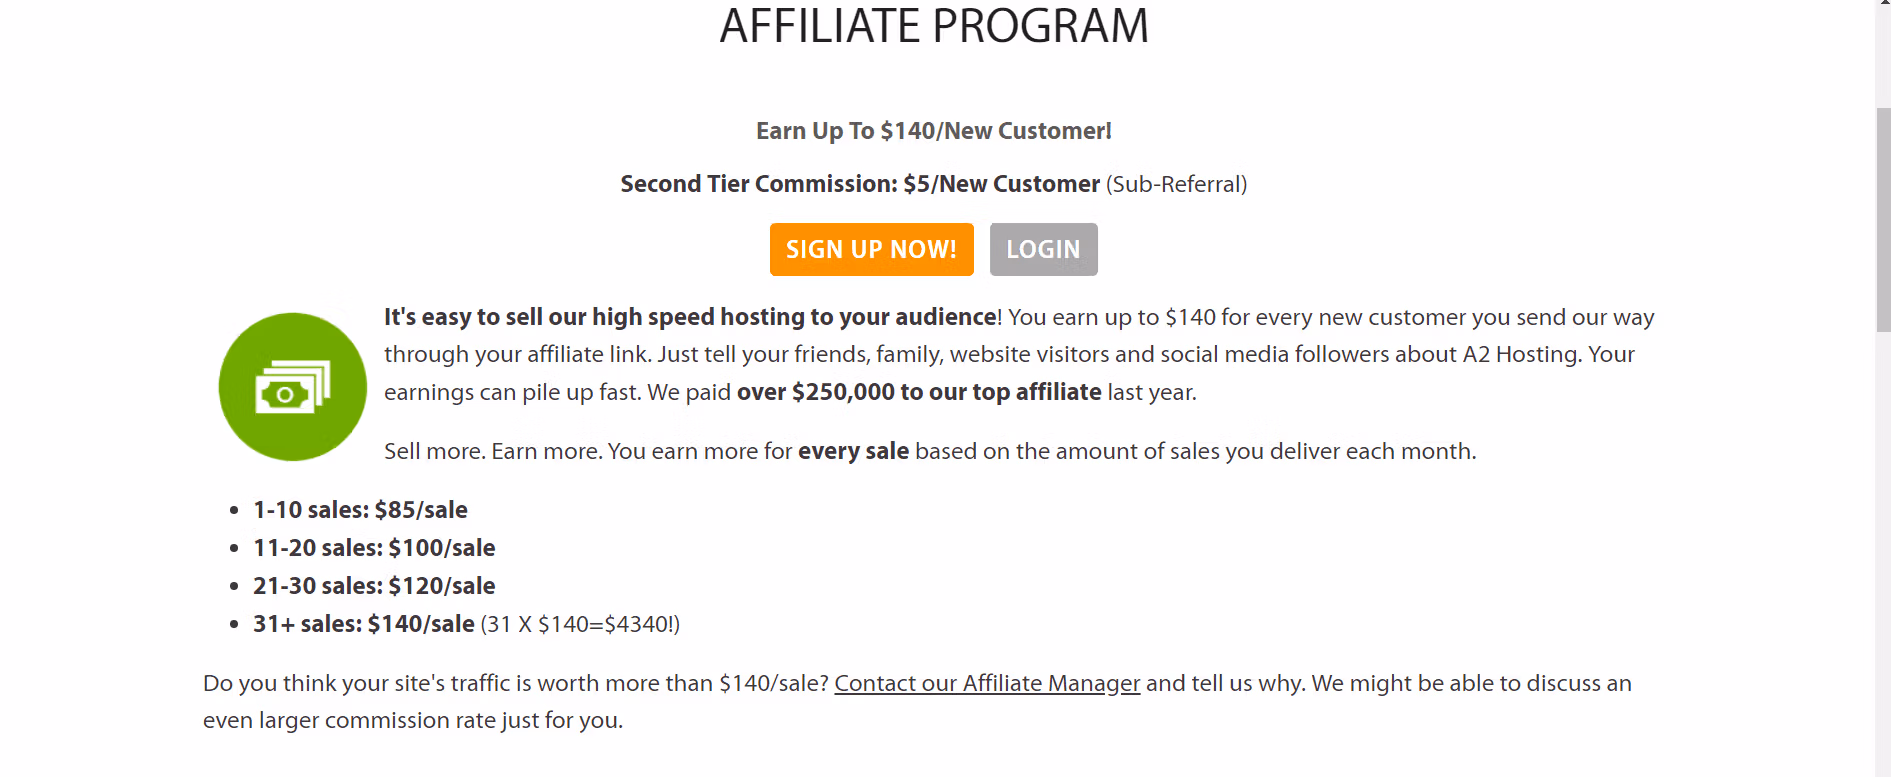Image resolution: width=1891 pixels, height=777 pixels.
Task: Click the gray LOGIN button
Action: [1043, 249]
